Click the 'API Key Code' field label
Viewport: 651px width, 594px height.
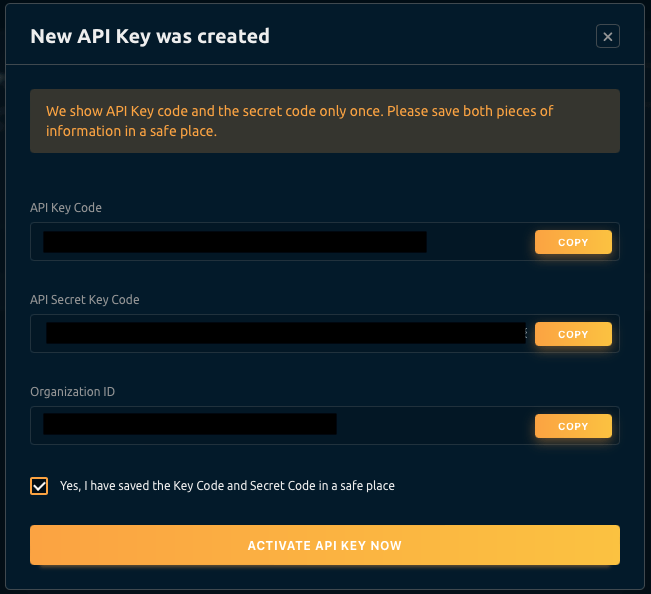[x=66, y=208]
